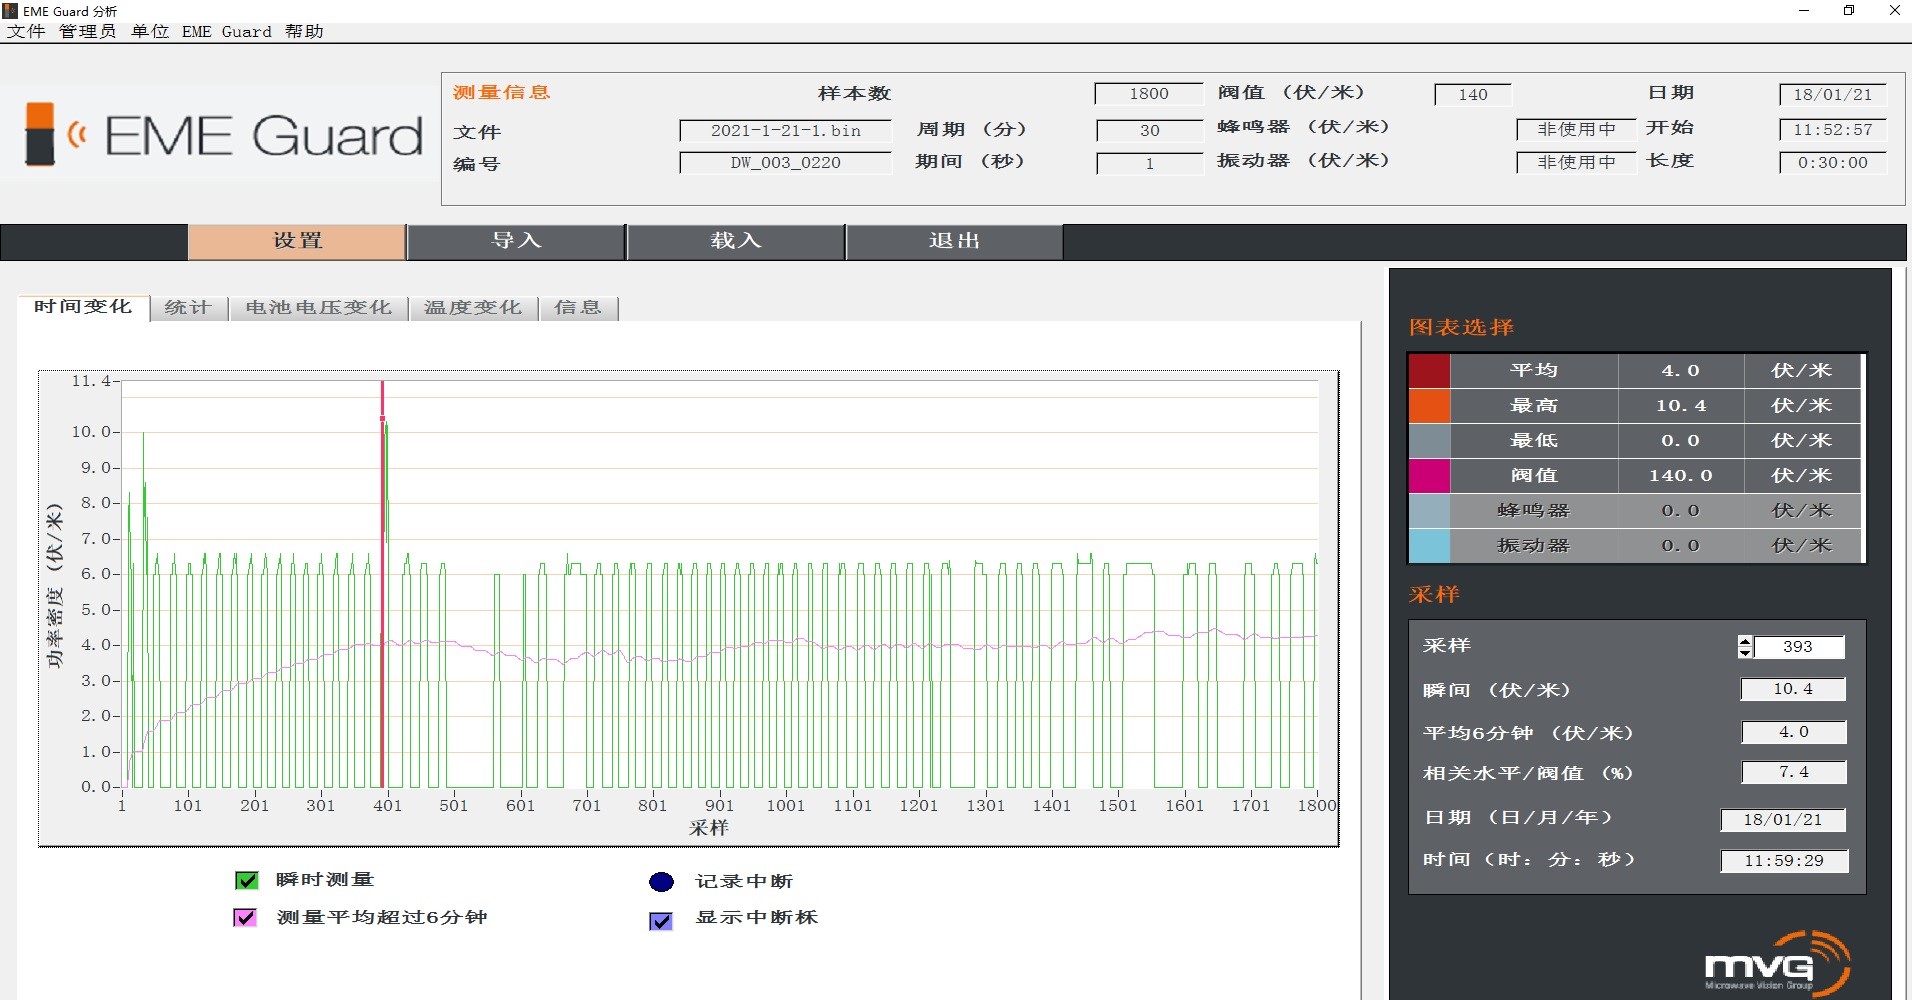Click the 周期 (分) field showing 30
The width and height of the screenshot is (1912, 1000).
click(1150, 131)
